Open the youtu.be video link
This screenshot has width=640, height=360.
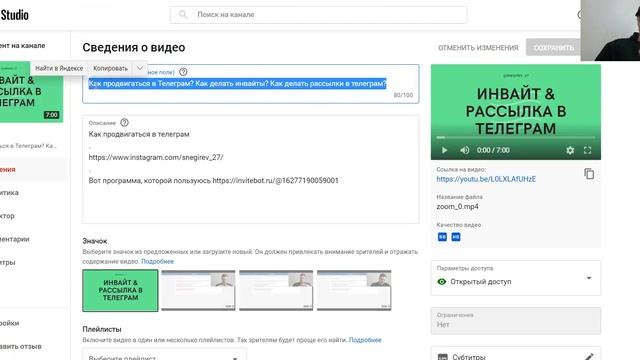[486, 179]
